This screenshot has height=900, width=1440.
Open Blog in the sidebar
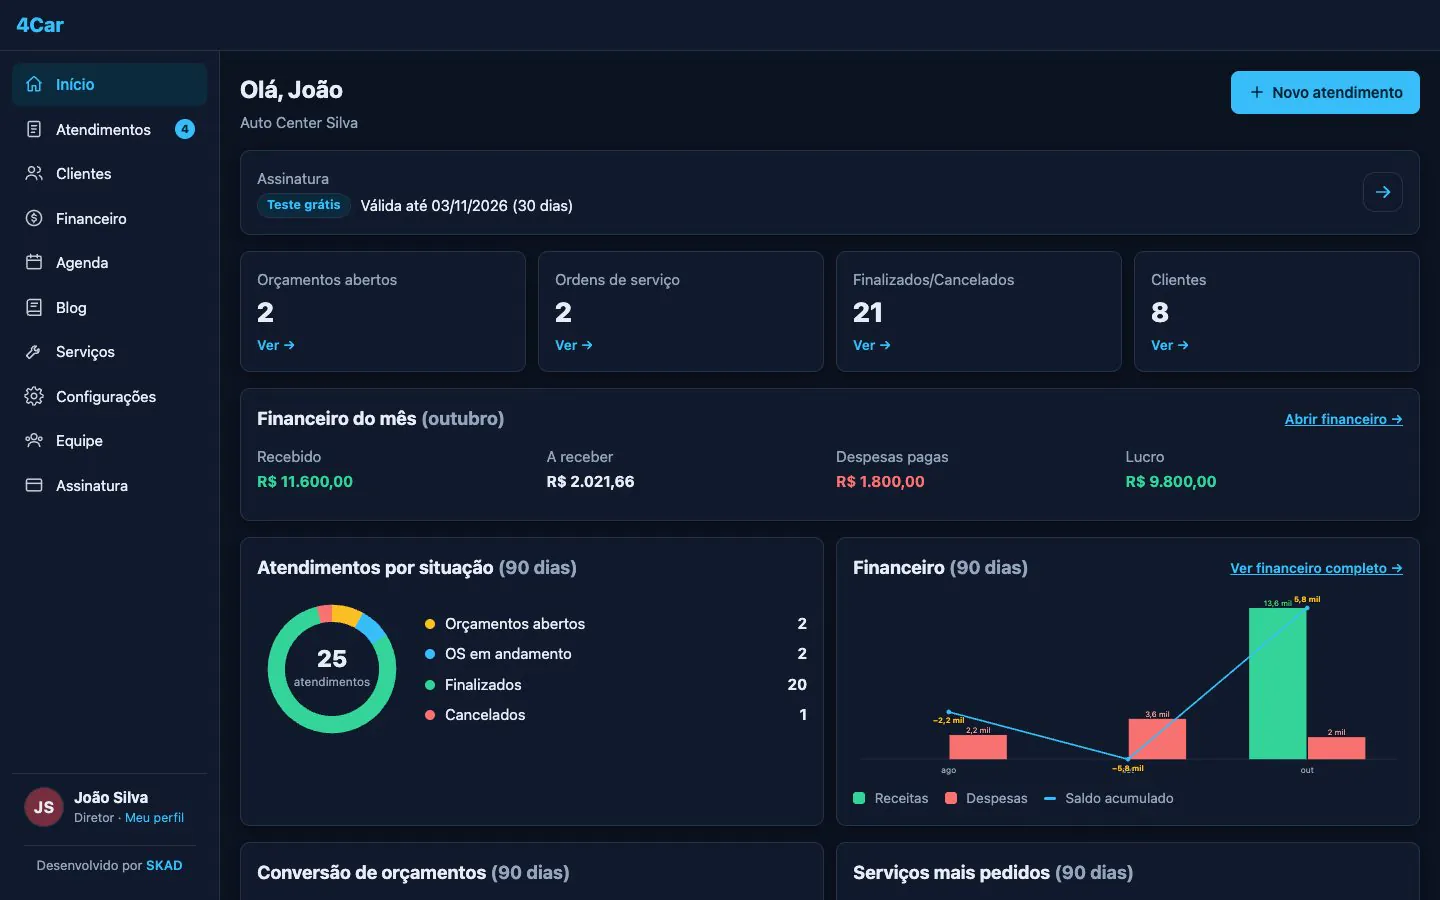point(110,307)
